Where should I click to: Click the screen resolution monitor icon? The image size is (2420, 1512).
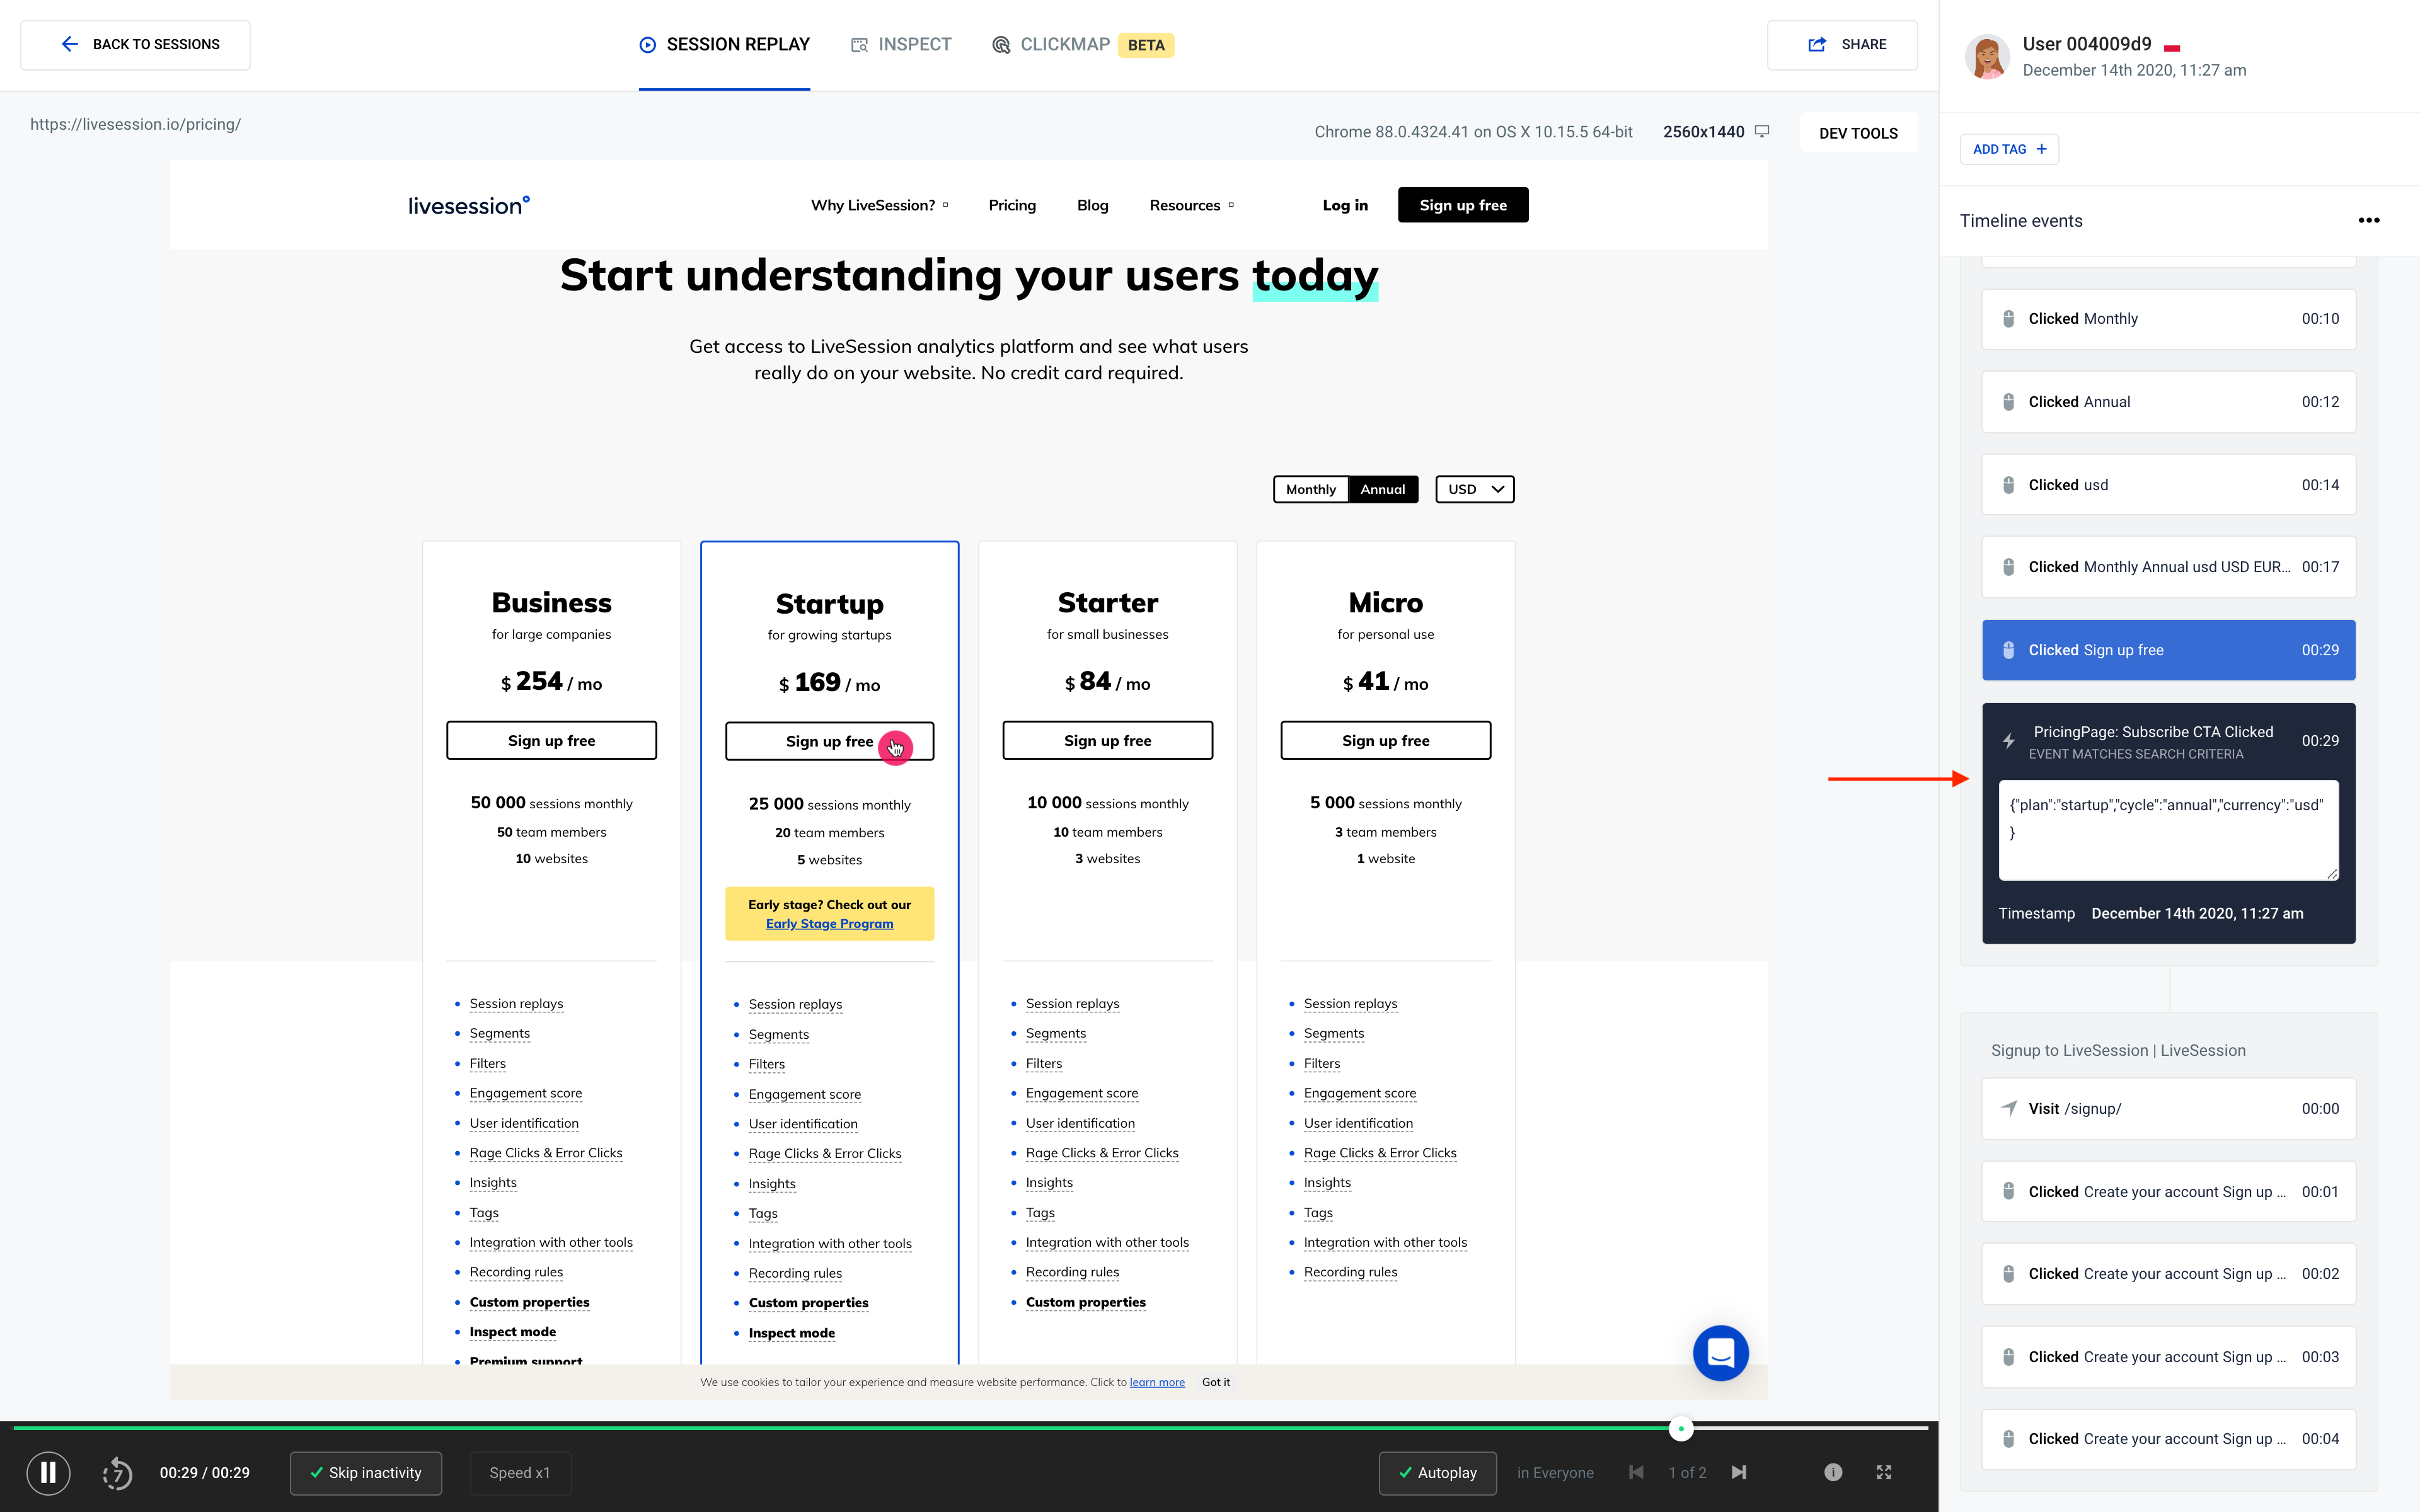pos(1762,132)
